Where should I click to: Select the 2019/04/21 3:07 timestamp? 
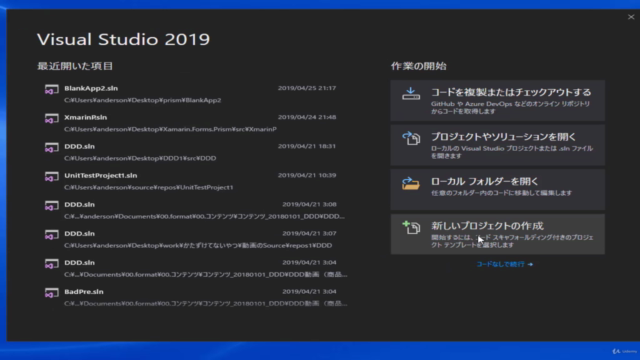click(x=309, y=233)
